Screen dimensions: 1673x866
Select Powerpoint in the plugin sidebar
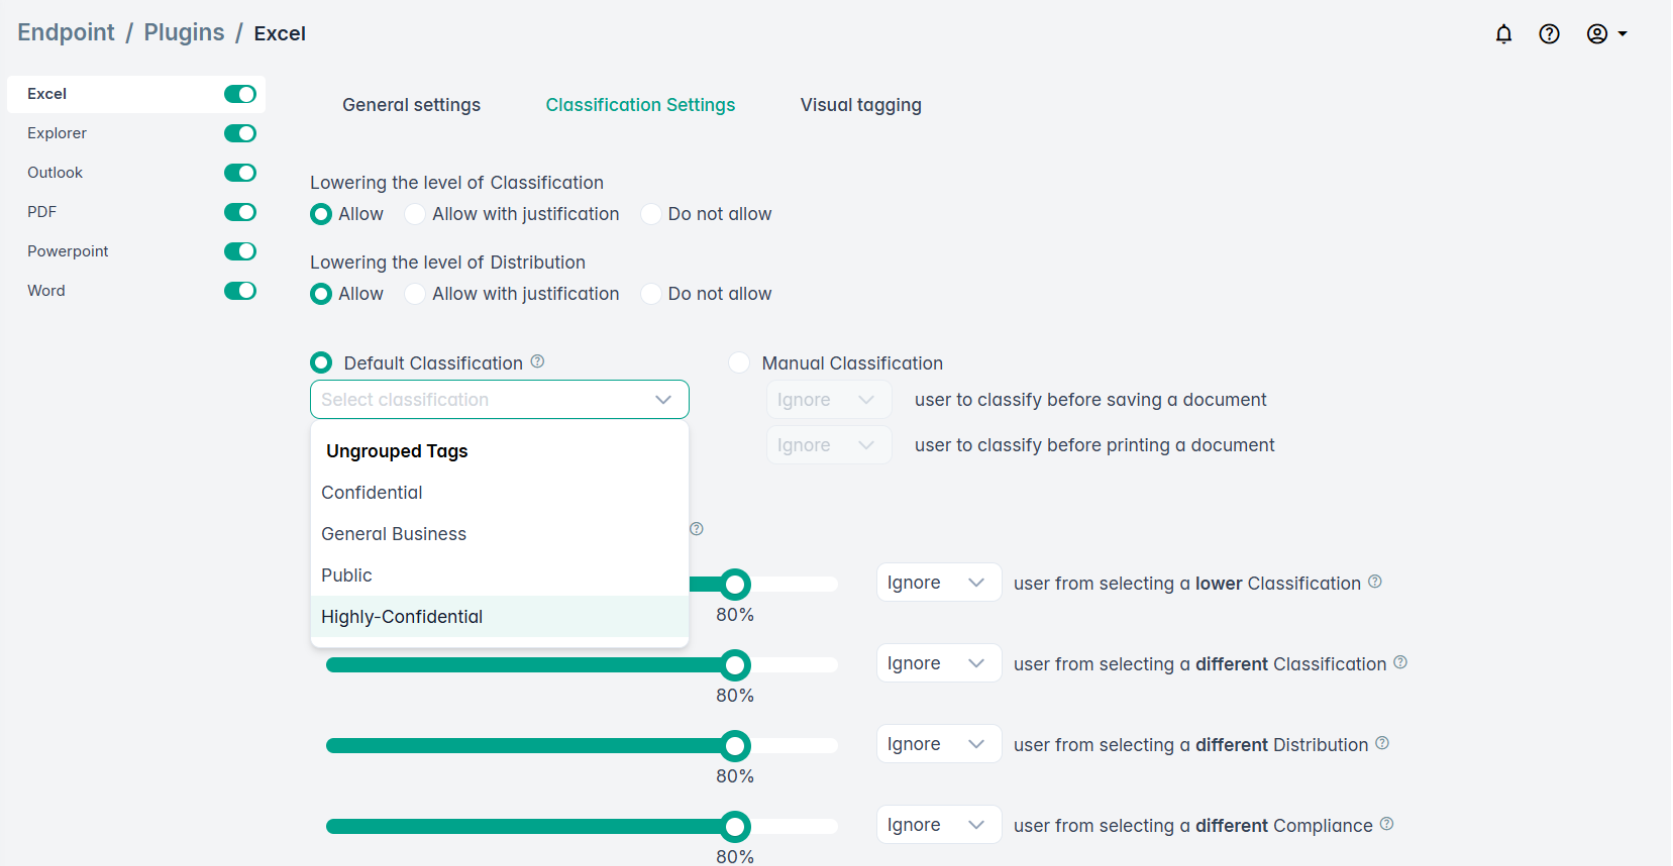68,251
